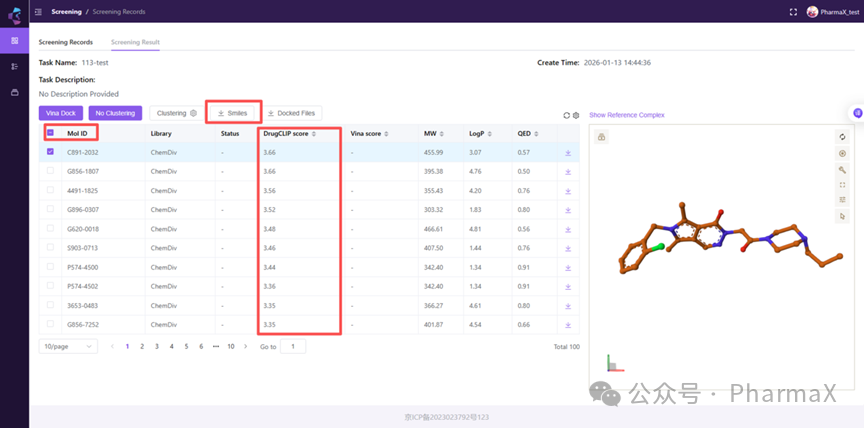Toggle the select-all Mol ID checkbox
This screenshot has width=864, height=428.
[50, 133]
